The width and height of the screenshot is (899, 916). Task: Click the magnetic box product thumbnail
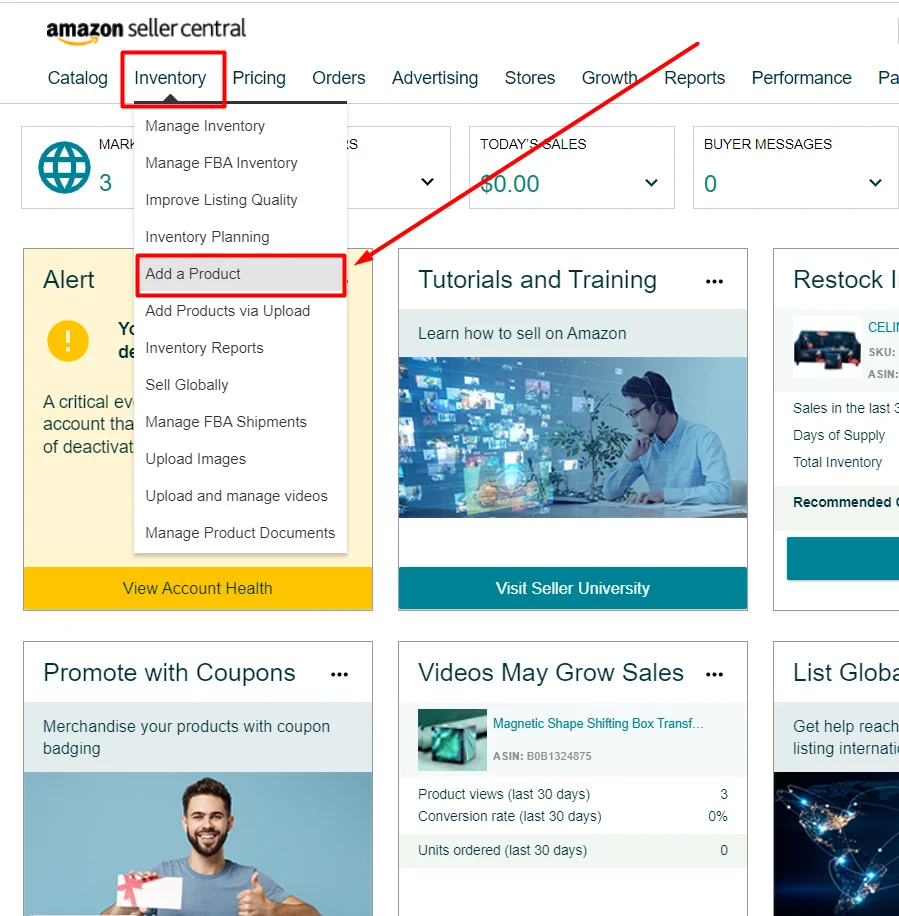click(x=452, y=740)
